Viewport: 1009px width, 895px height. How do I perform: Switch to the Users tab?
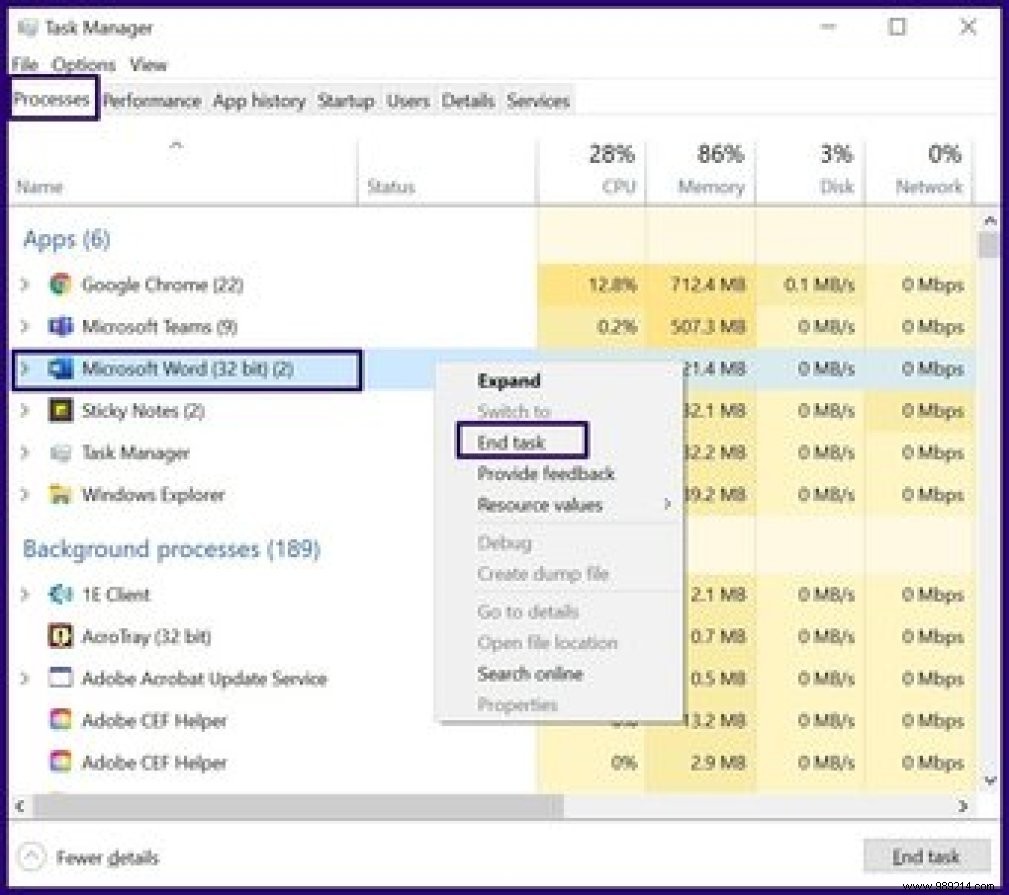point(408,101)
